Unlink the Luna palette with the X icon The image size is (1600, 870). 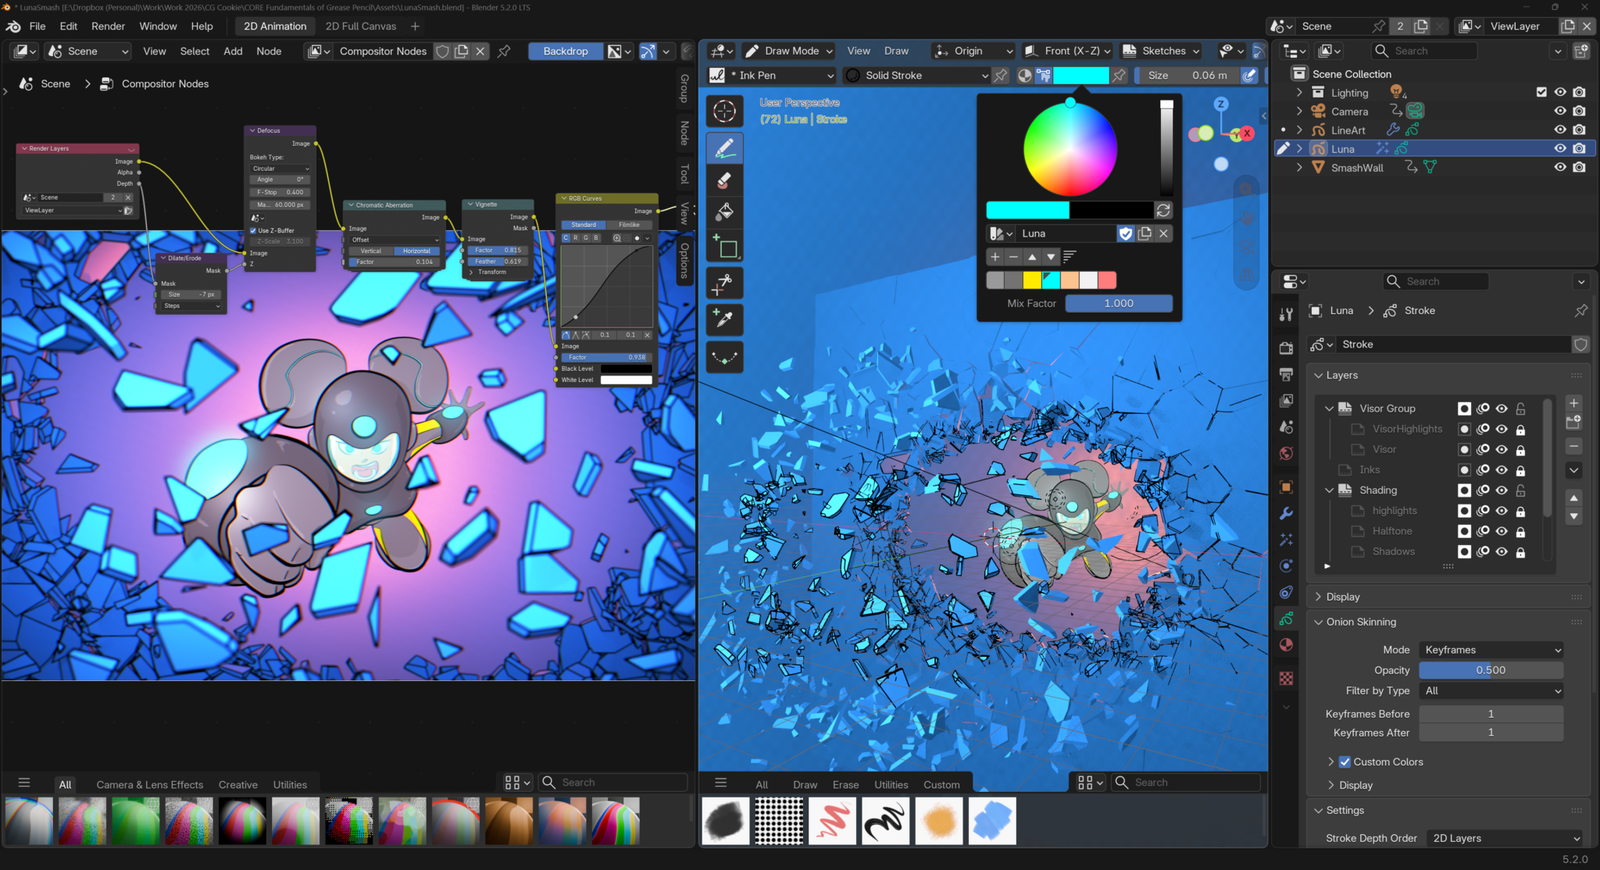pyautogui.click(x=1163, y=233)
